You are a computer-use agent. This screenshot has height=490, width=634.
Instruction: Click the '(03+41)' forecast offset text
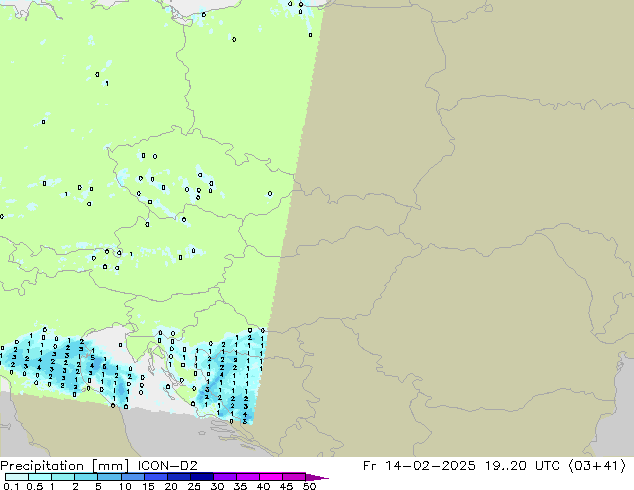[597, 466]
